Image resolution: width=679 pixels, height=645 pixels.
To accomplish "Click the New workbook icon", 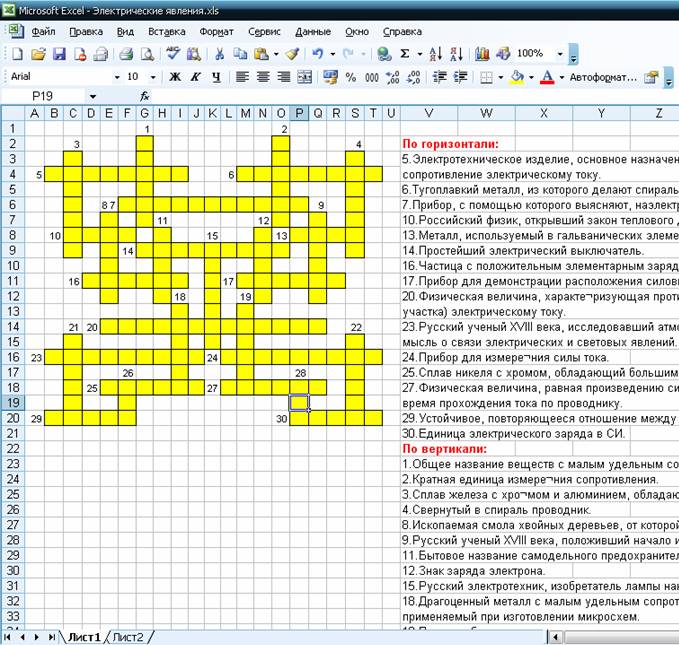I will tap(17, 54).
